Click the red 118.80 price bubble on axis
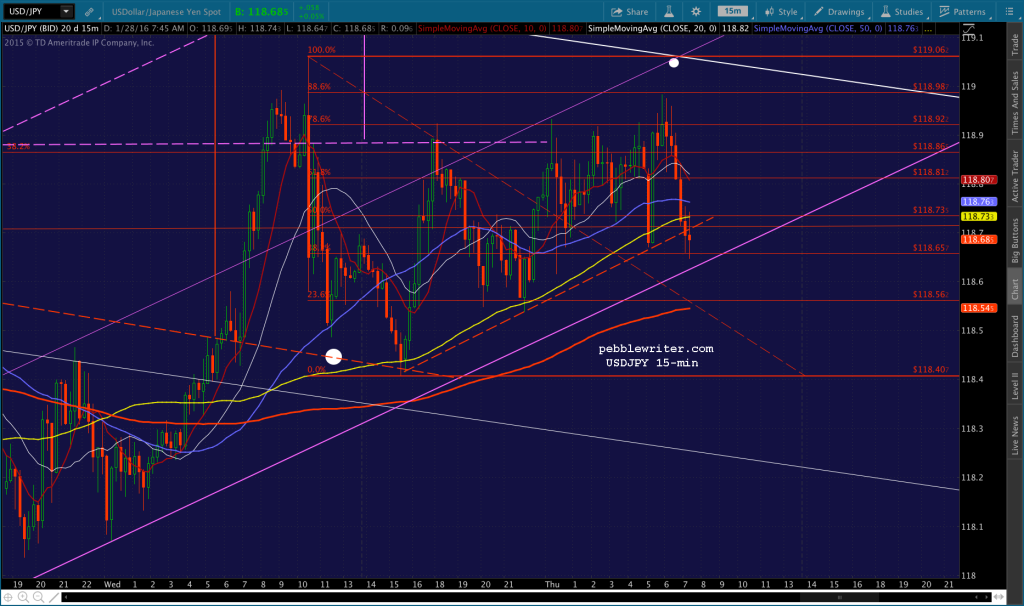The image size is (1024, 606). click(978, 180)
